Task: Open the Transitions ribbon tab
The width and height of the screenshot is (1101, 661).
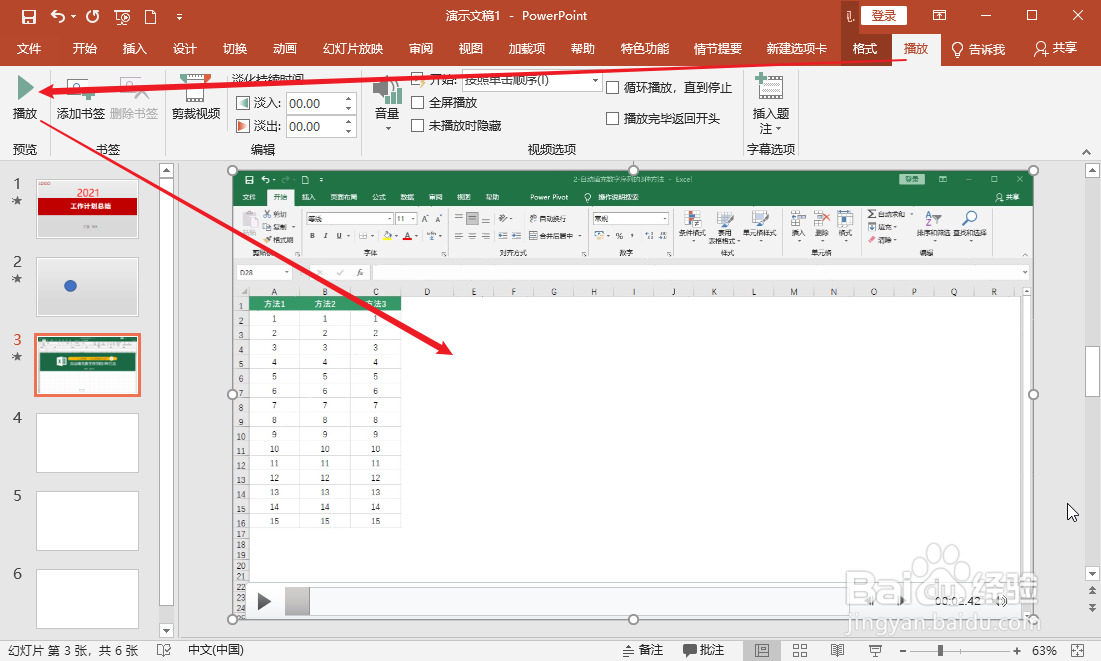Action: point(235,48)
